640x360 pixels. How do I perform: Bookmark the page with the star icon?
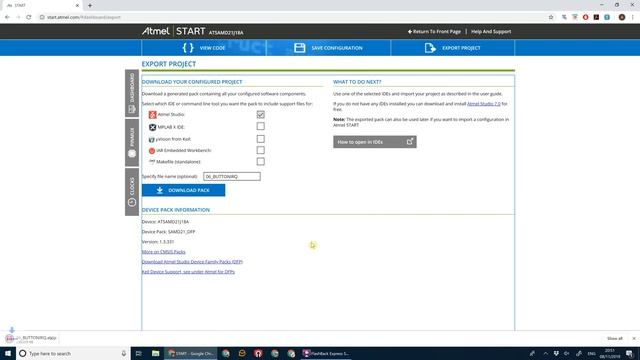pos(551,17)
